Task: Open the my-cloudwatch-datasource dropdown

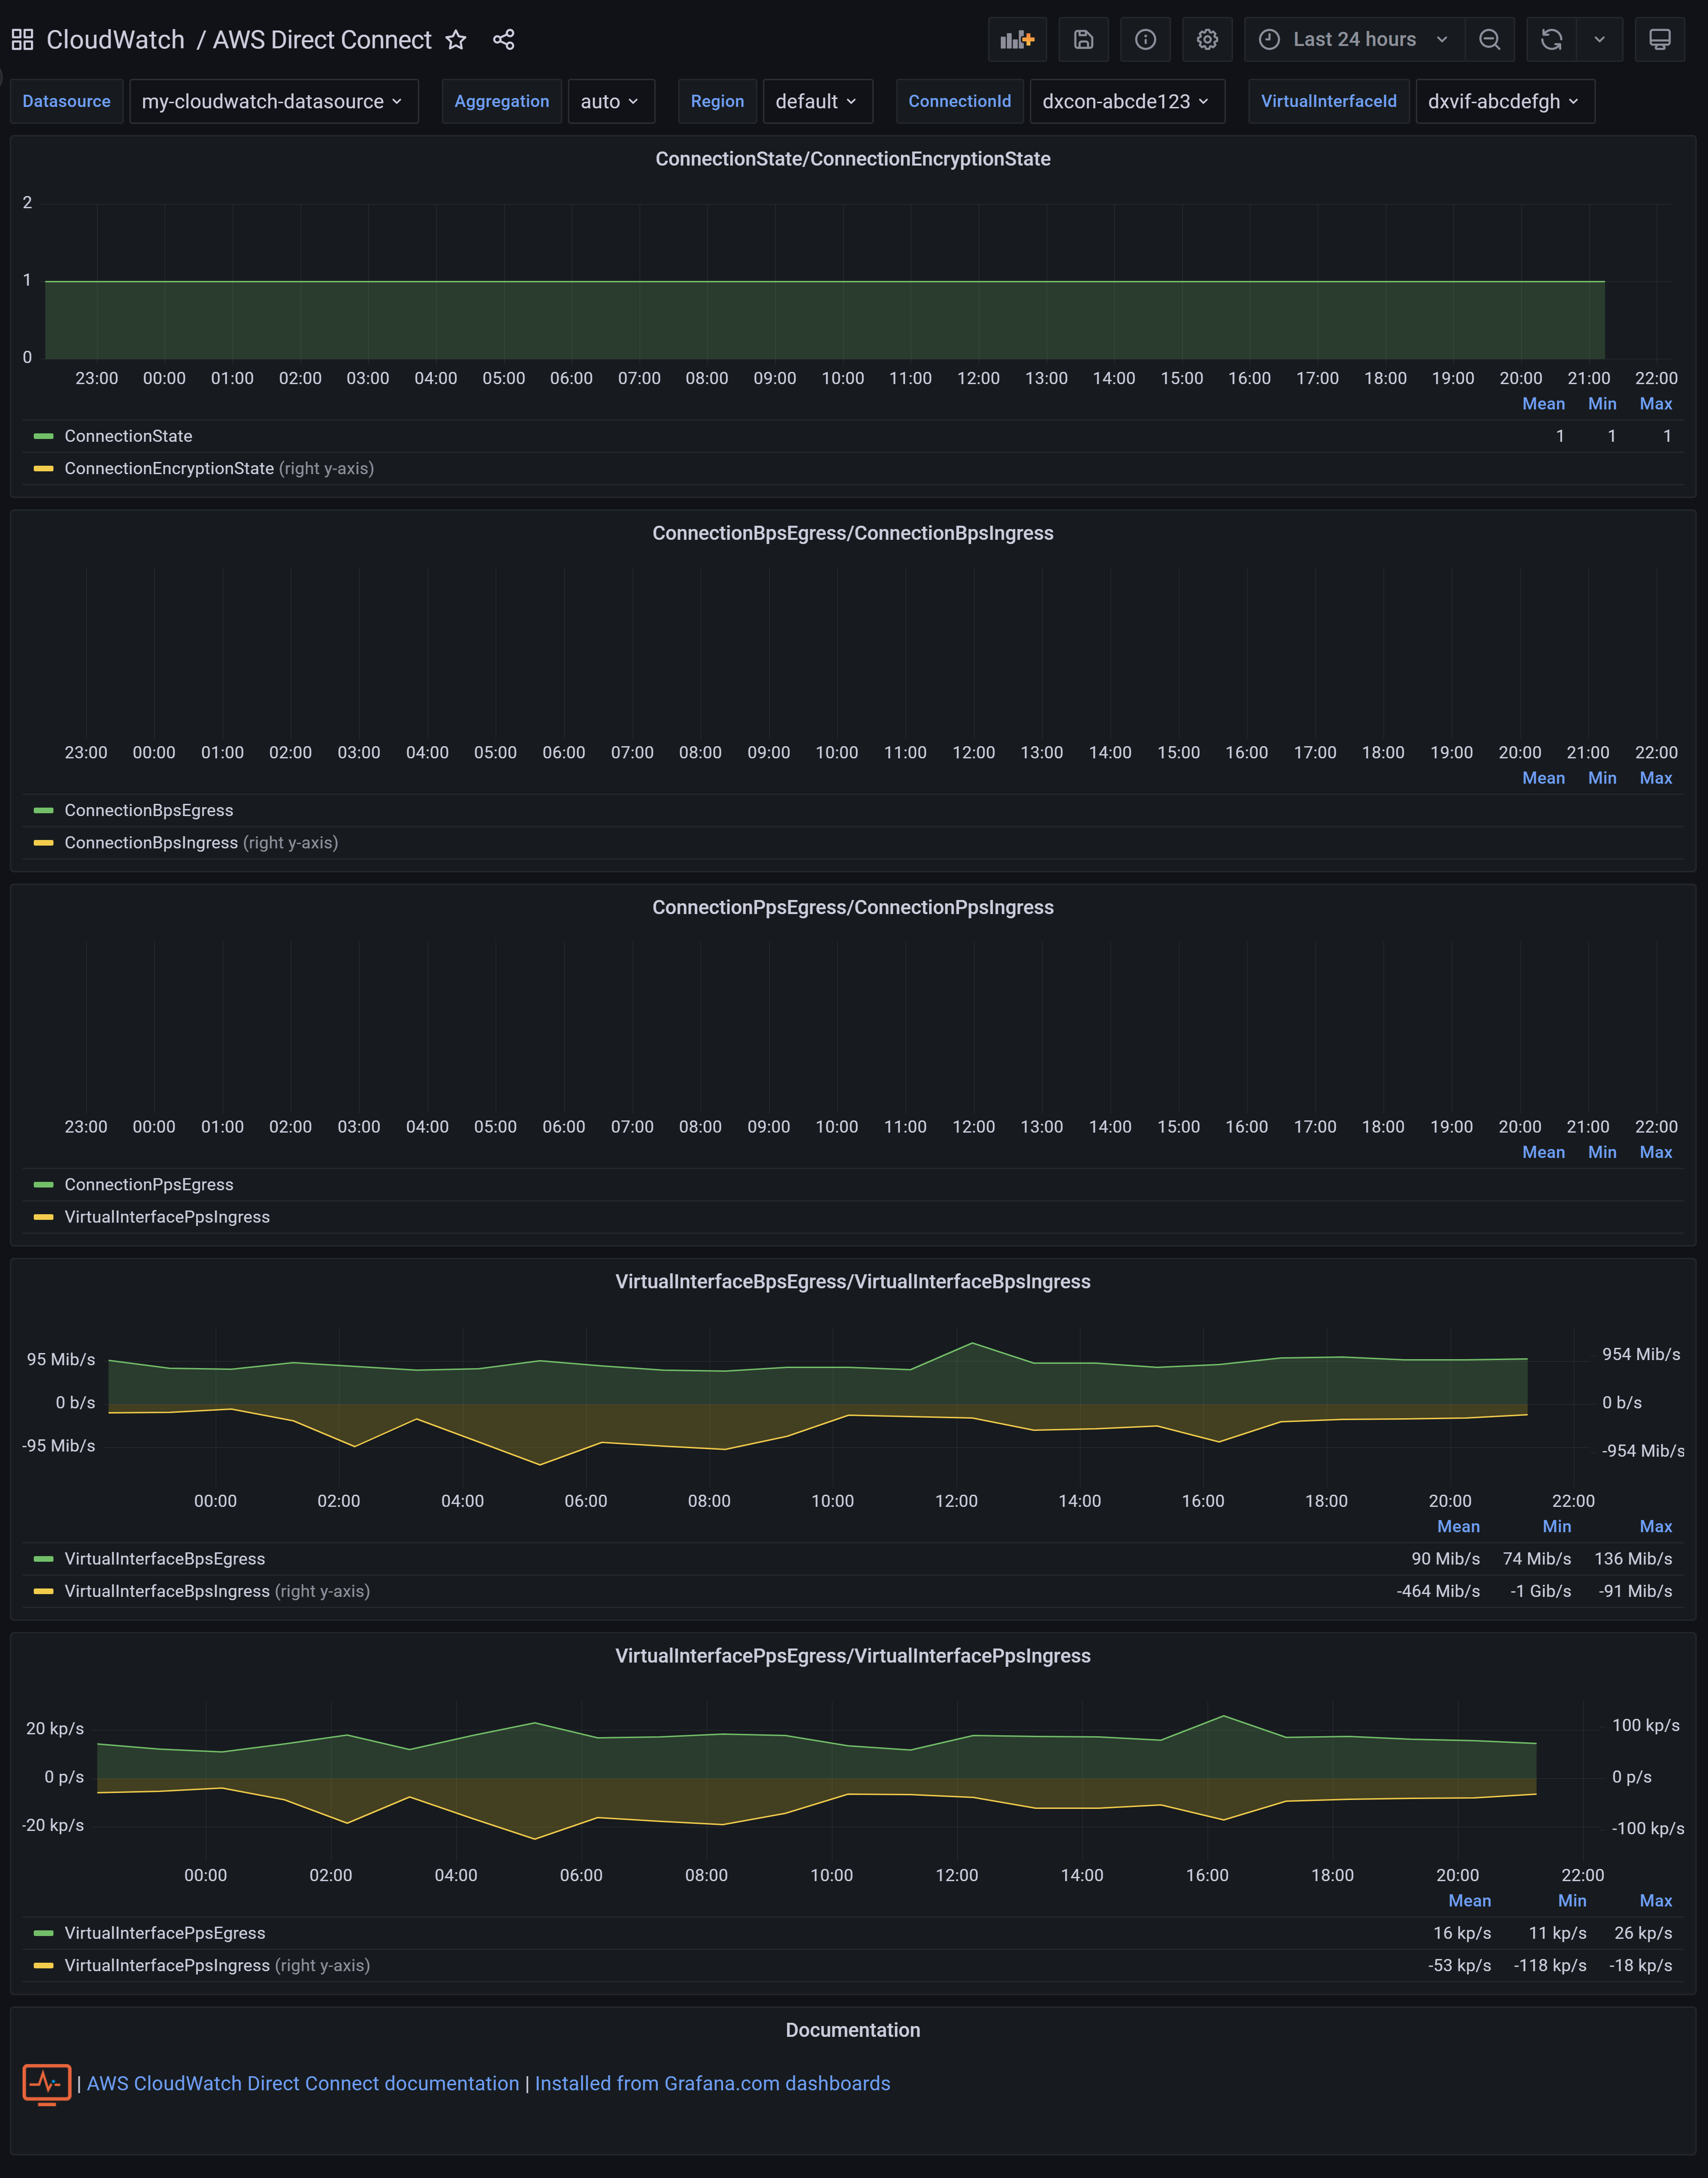Action: coord(273,102)
